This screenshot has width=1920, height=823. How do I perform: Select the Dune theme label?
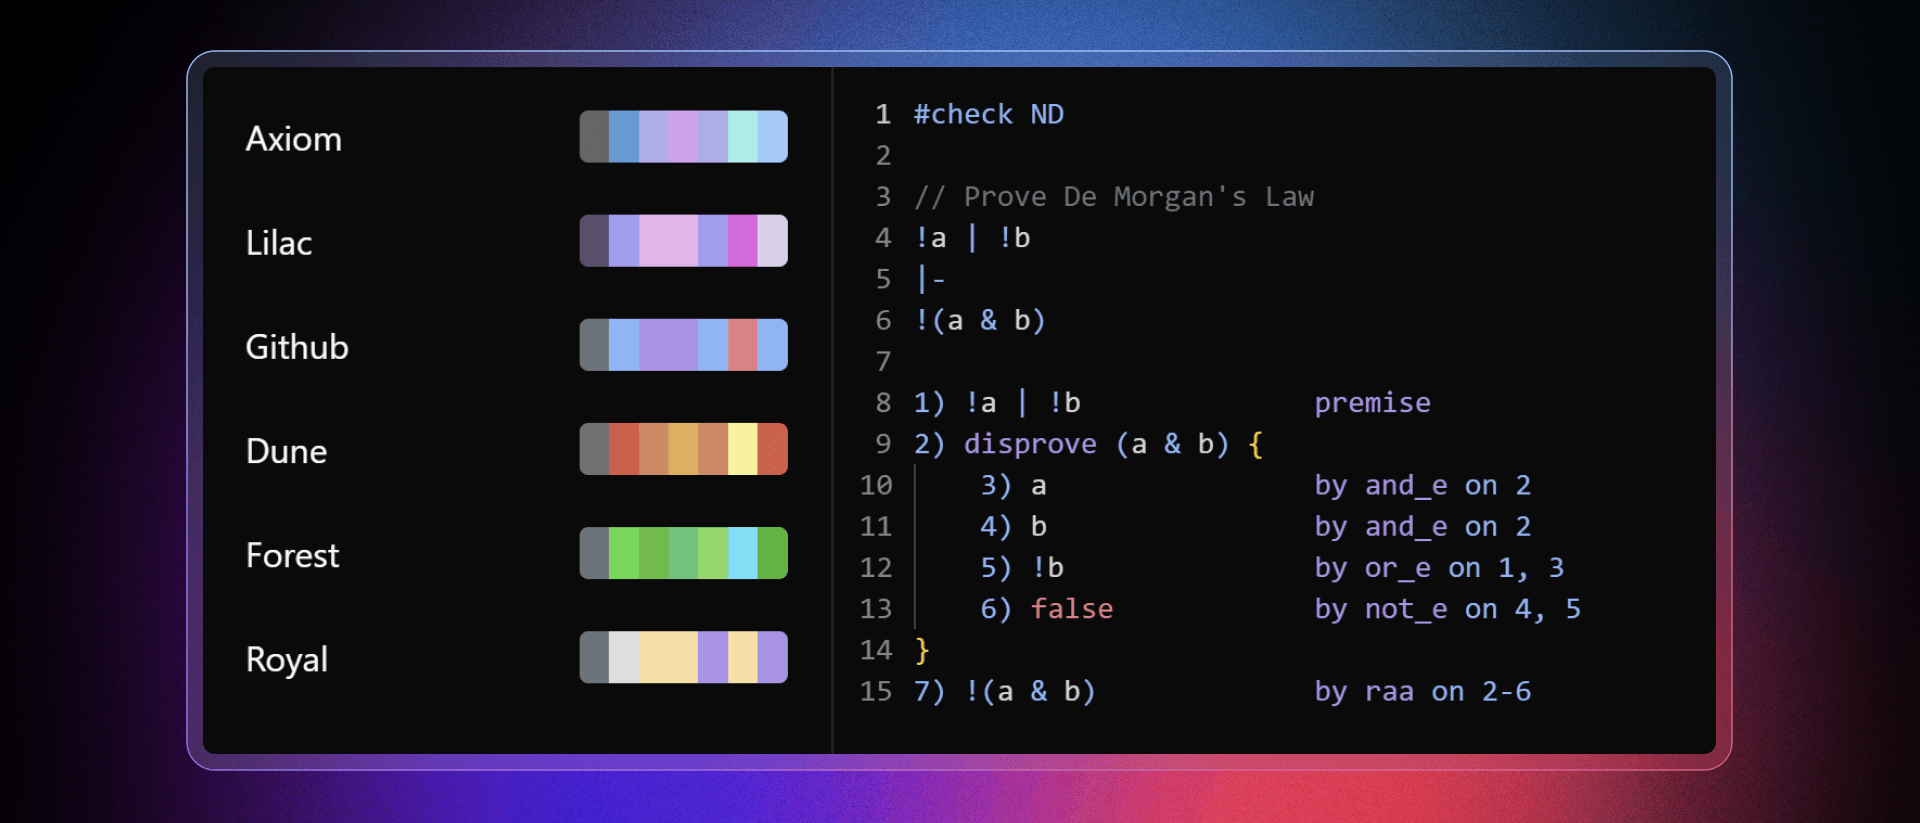pos(286,450)
